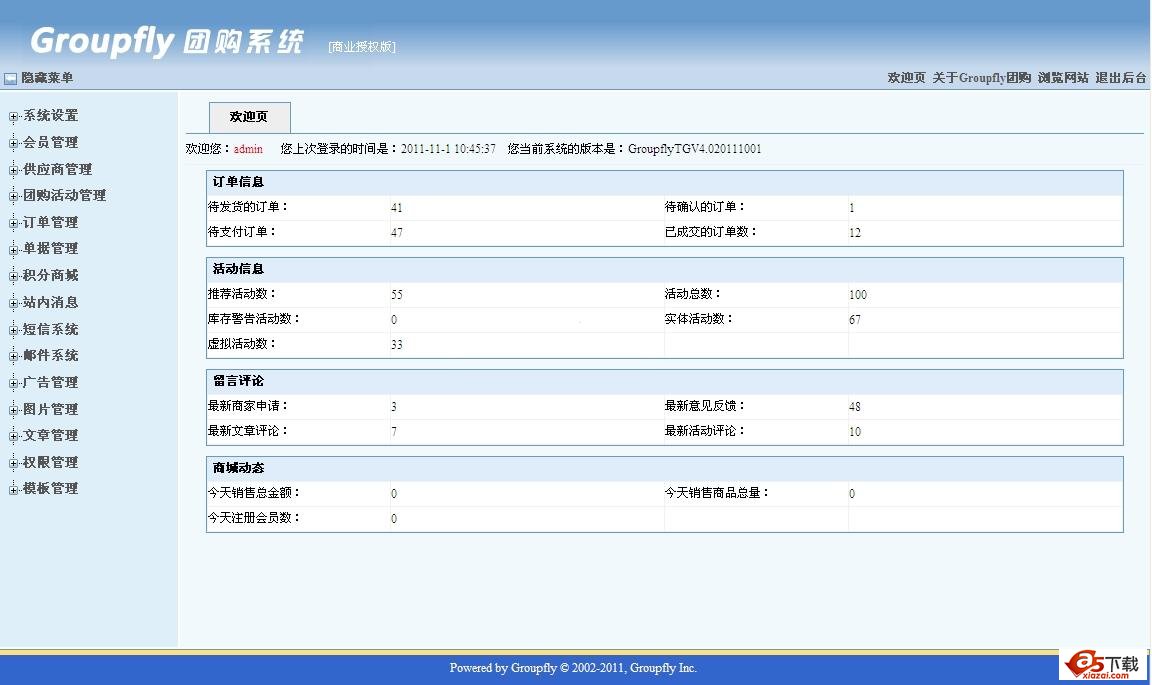This screenshot has height=685, width=1152.
Task: Toggle sidebar with 隐藏菜单 text
Action: click(x=47, y=78)
